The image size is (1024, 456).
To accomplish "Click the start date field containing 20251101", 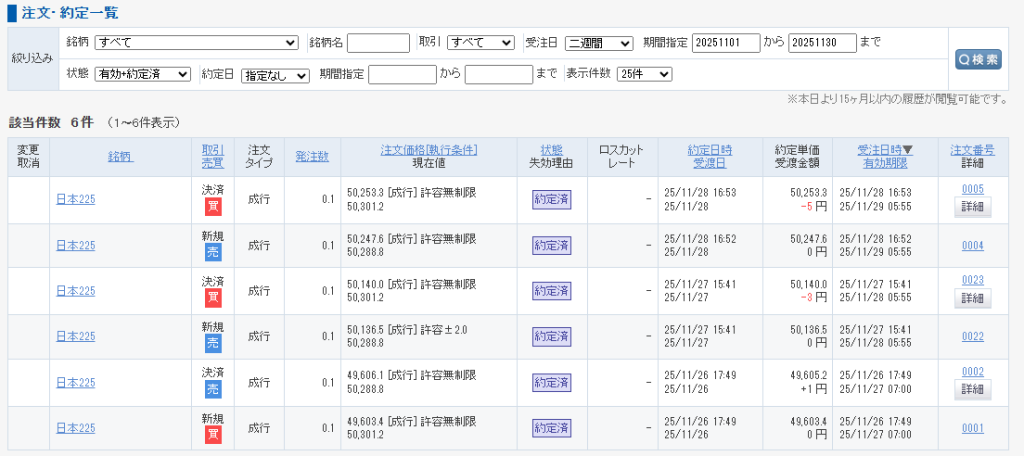I will (726, 43).
